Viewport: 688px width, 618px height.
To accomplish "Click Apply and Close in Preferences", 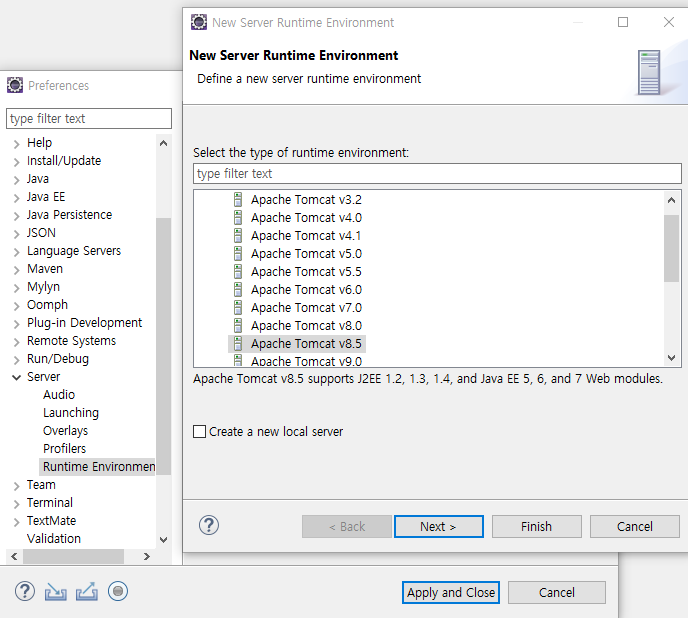I will tap(451, 593).
